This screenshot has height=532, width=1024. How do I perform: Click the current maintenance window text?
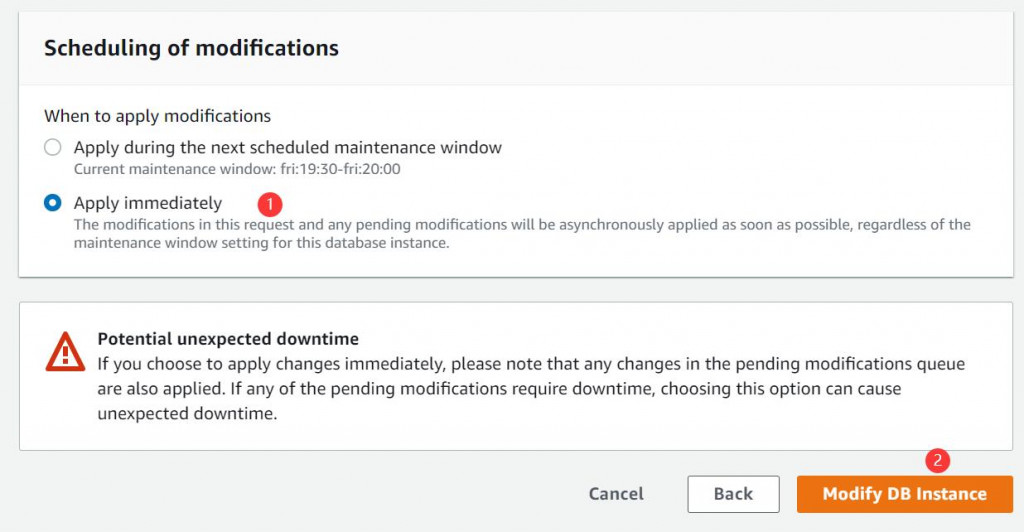point(237,169)
